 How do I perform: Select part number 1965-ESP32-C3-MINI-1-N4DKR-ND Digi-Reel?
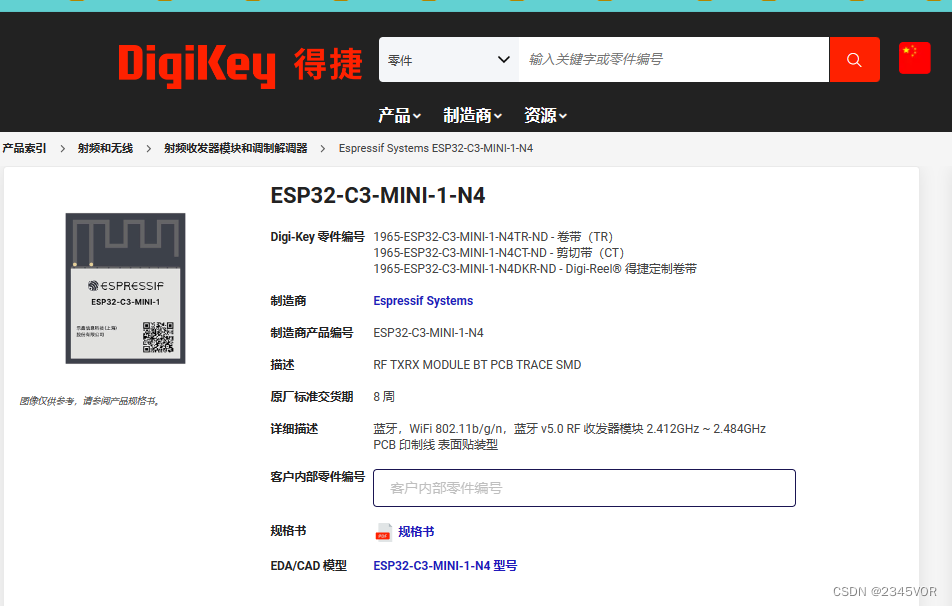point(535,268)
